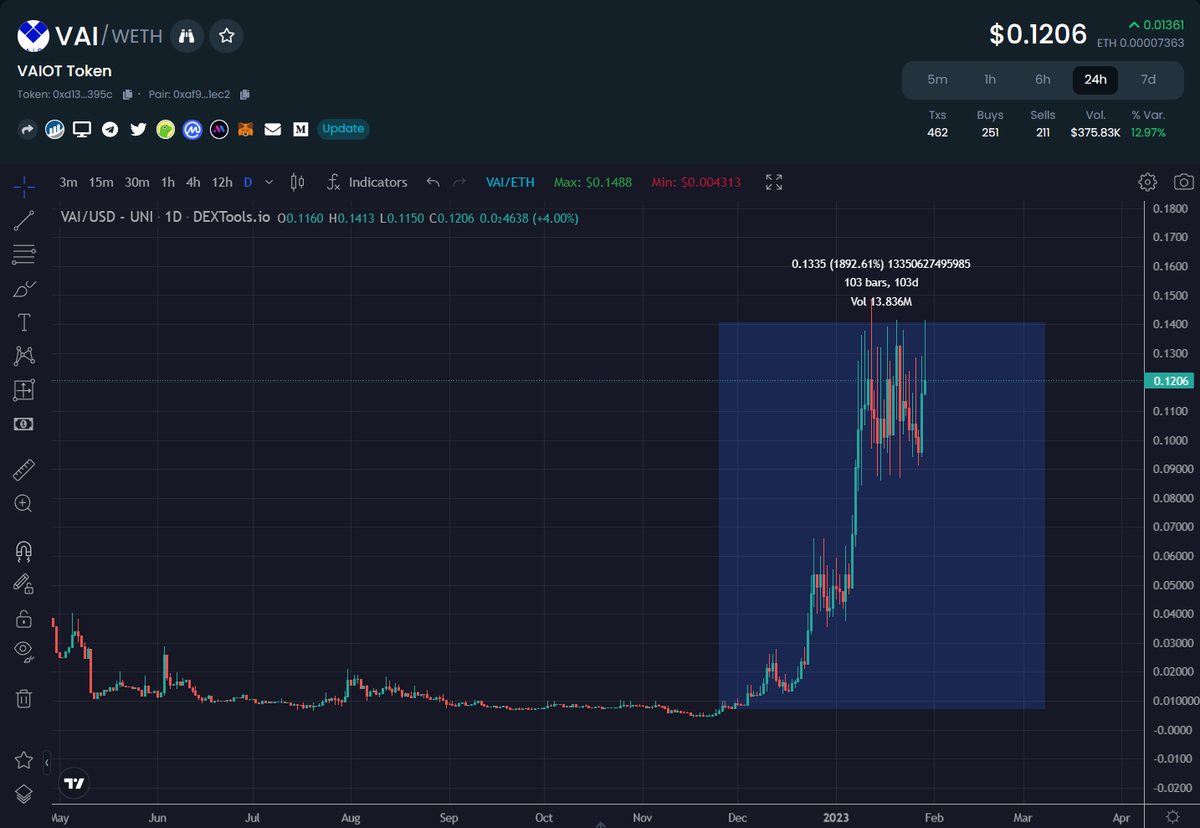Open the Fibonacci retracement tools
Image resolution: width=1200 pixels, height=828 pixels.
[24, 255]
